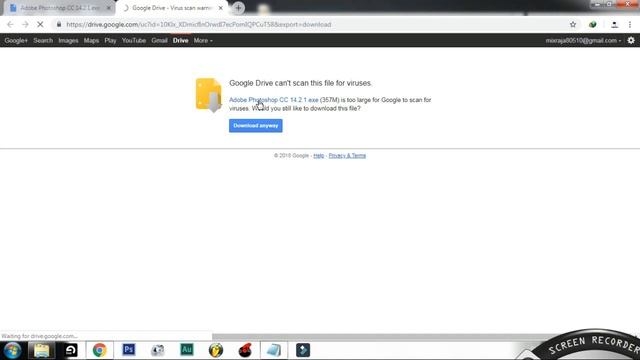Open Play in the Google bar
Screen dimensions: 640x360
click(x=110, y=40)
